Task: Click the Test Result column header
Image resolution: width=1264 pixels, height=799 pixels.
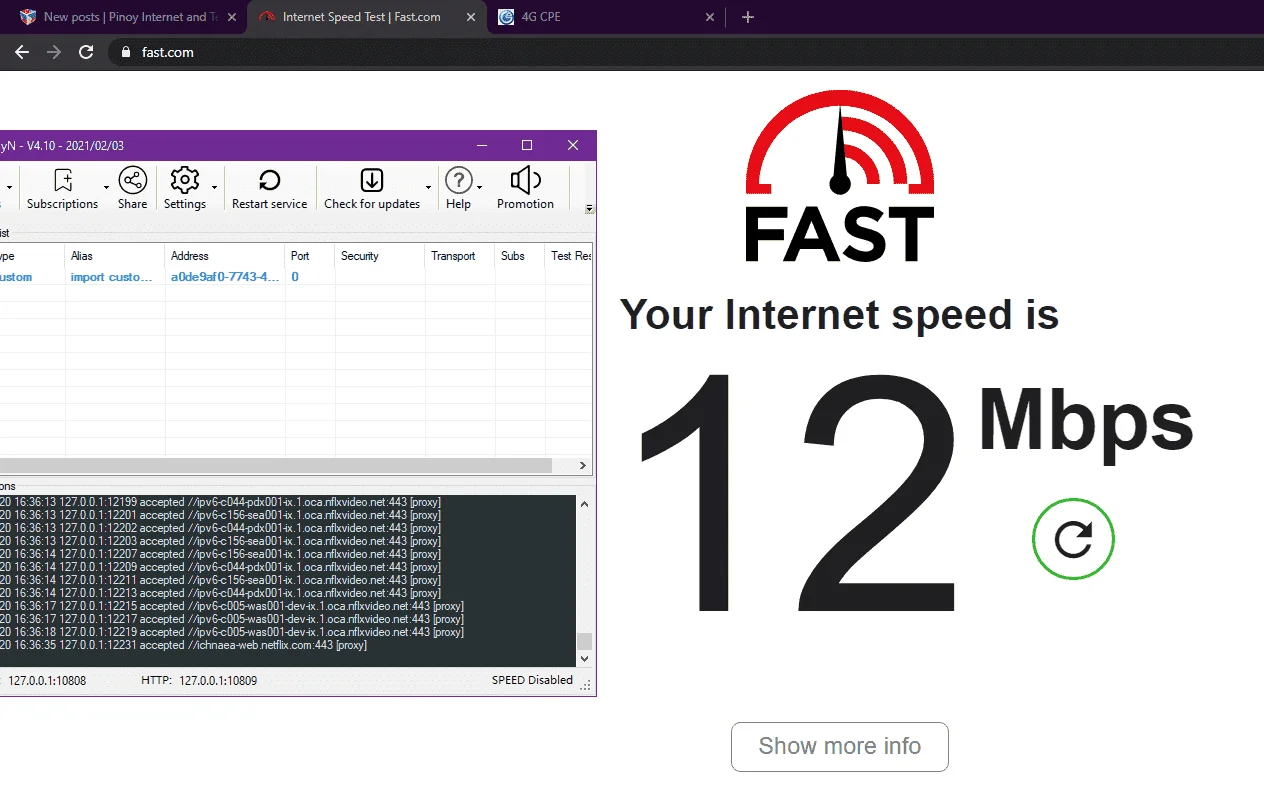Action: [x=569, y=256]
